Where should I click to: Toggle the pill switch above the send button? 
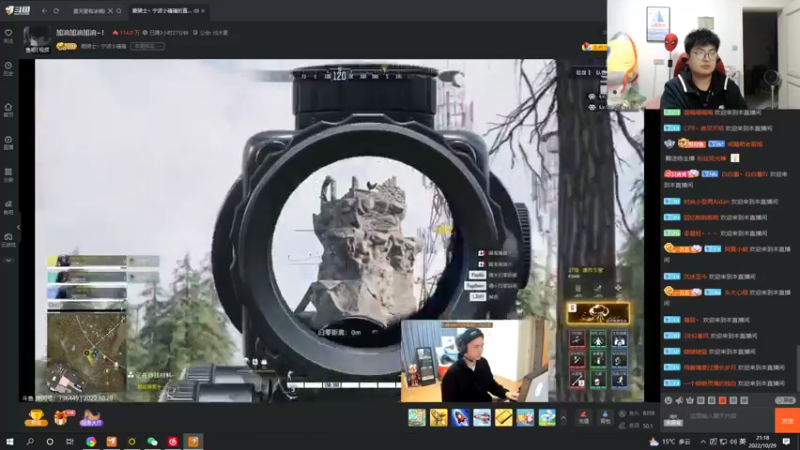(x=785, y=401)
